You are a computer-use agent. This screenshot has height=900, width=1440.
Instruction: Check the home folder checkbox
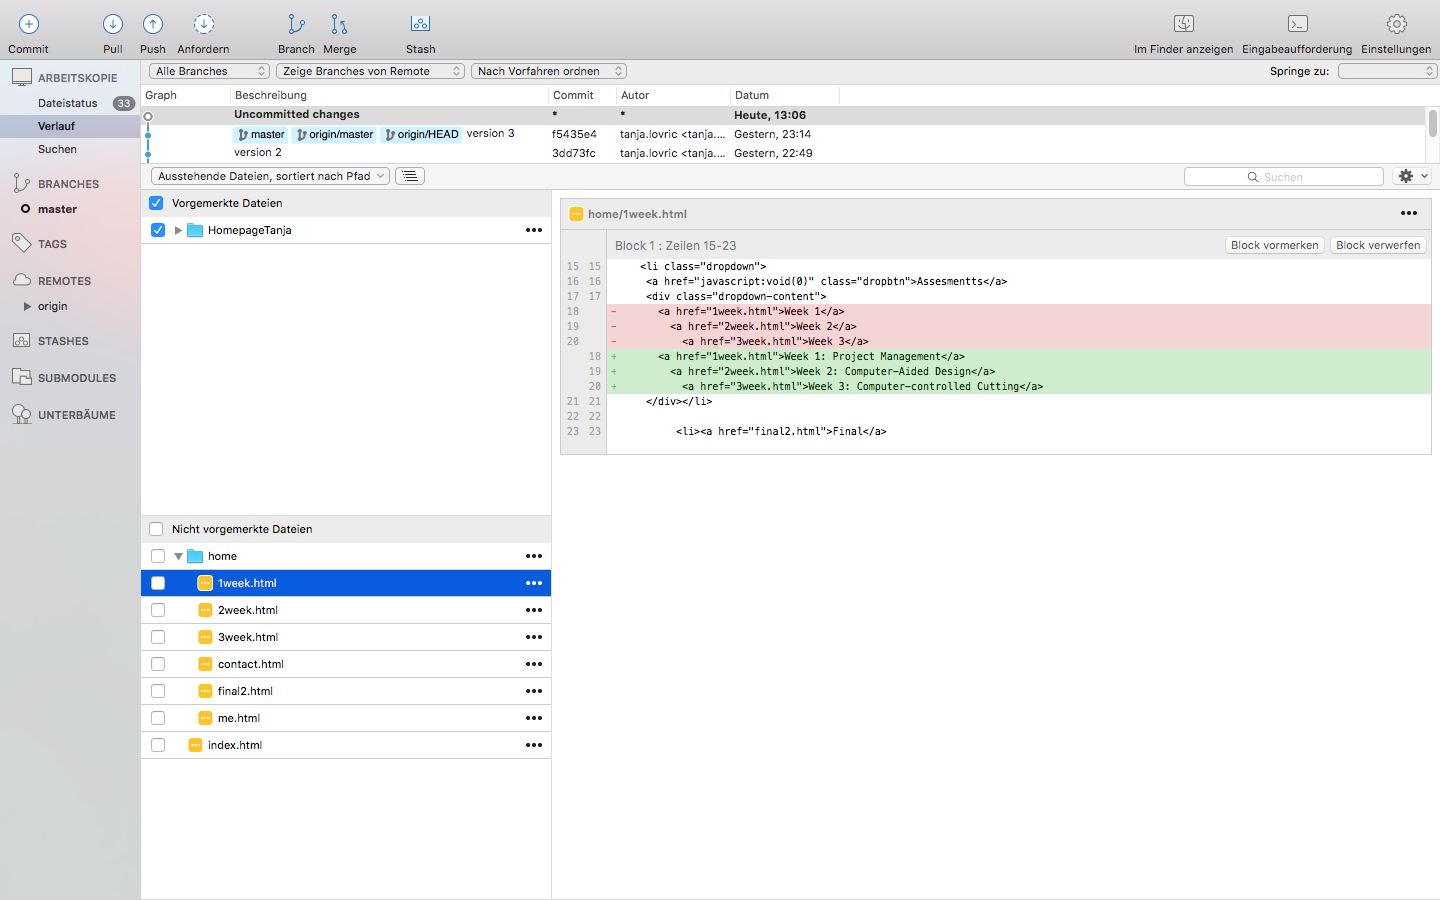coord(158,556)
